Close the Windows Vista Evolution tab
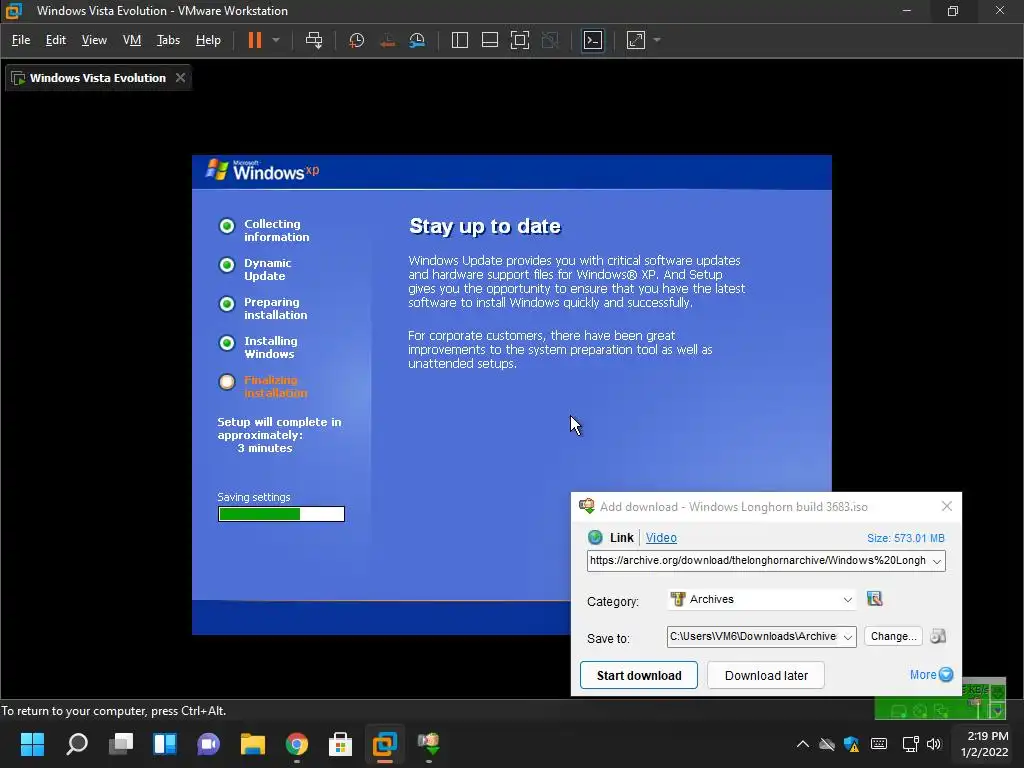 180,78
